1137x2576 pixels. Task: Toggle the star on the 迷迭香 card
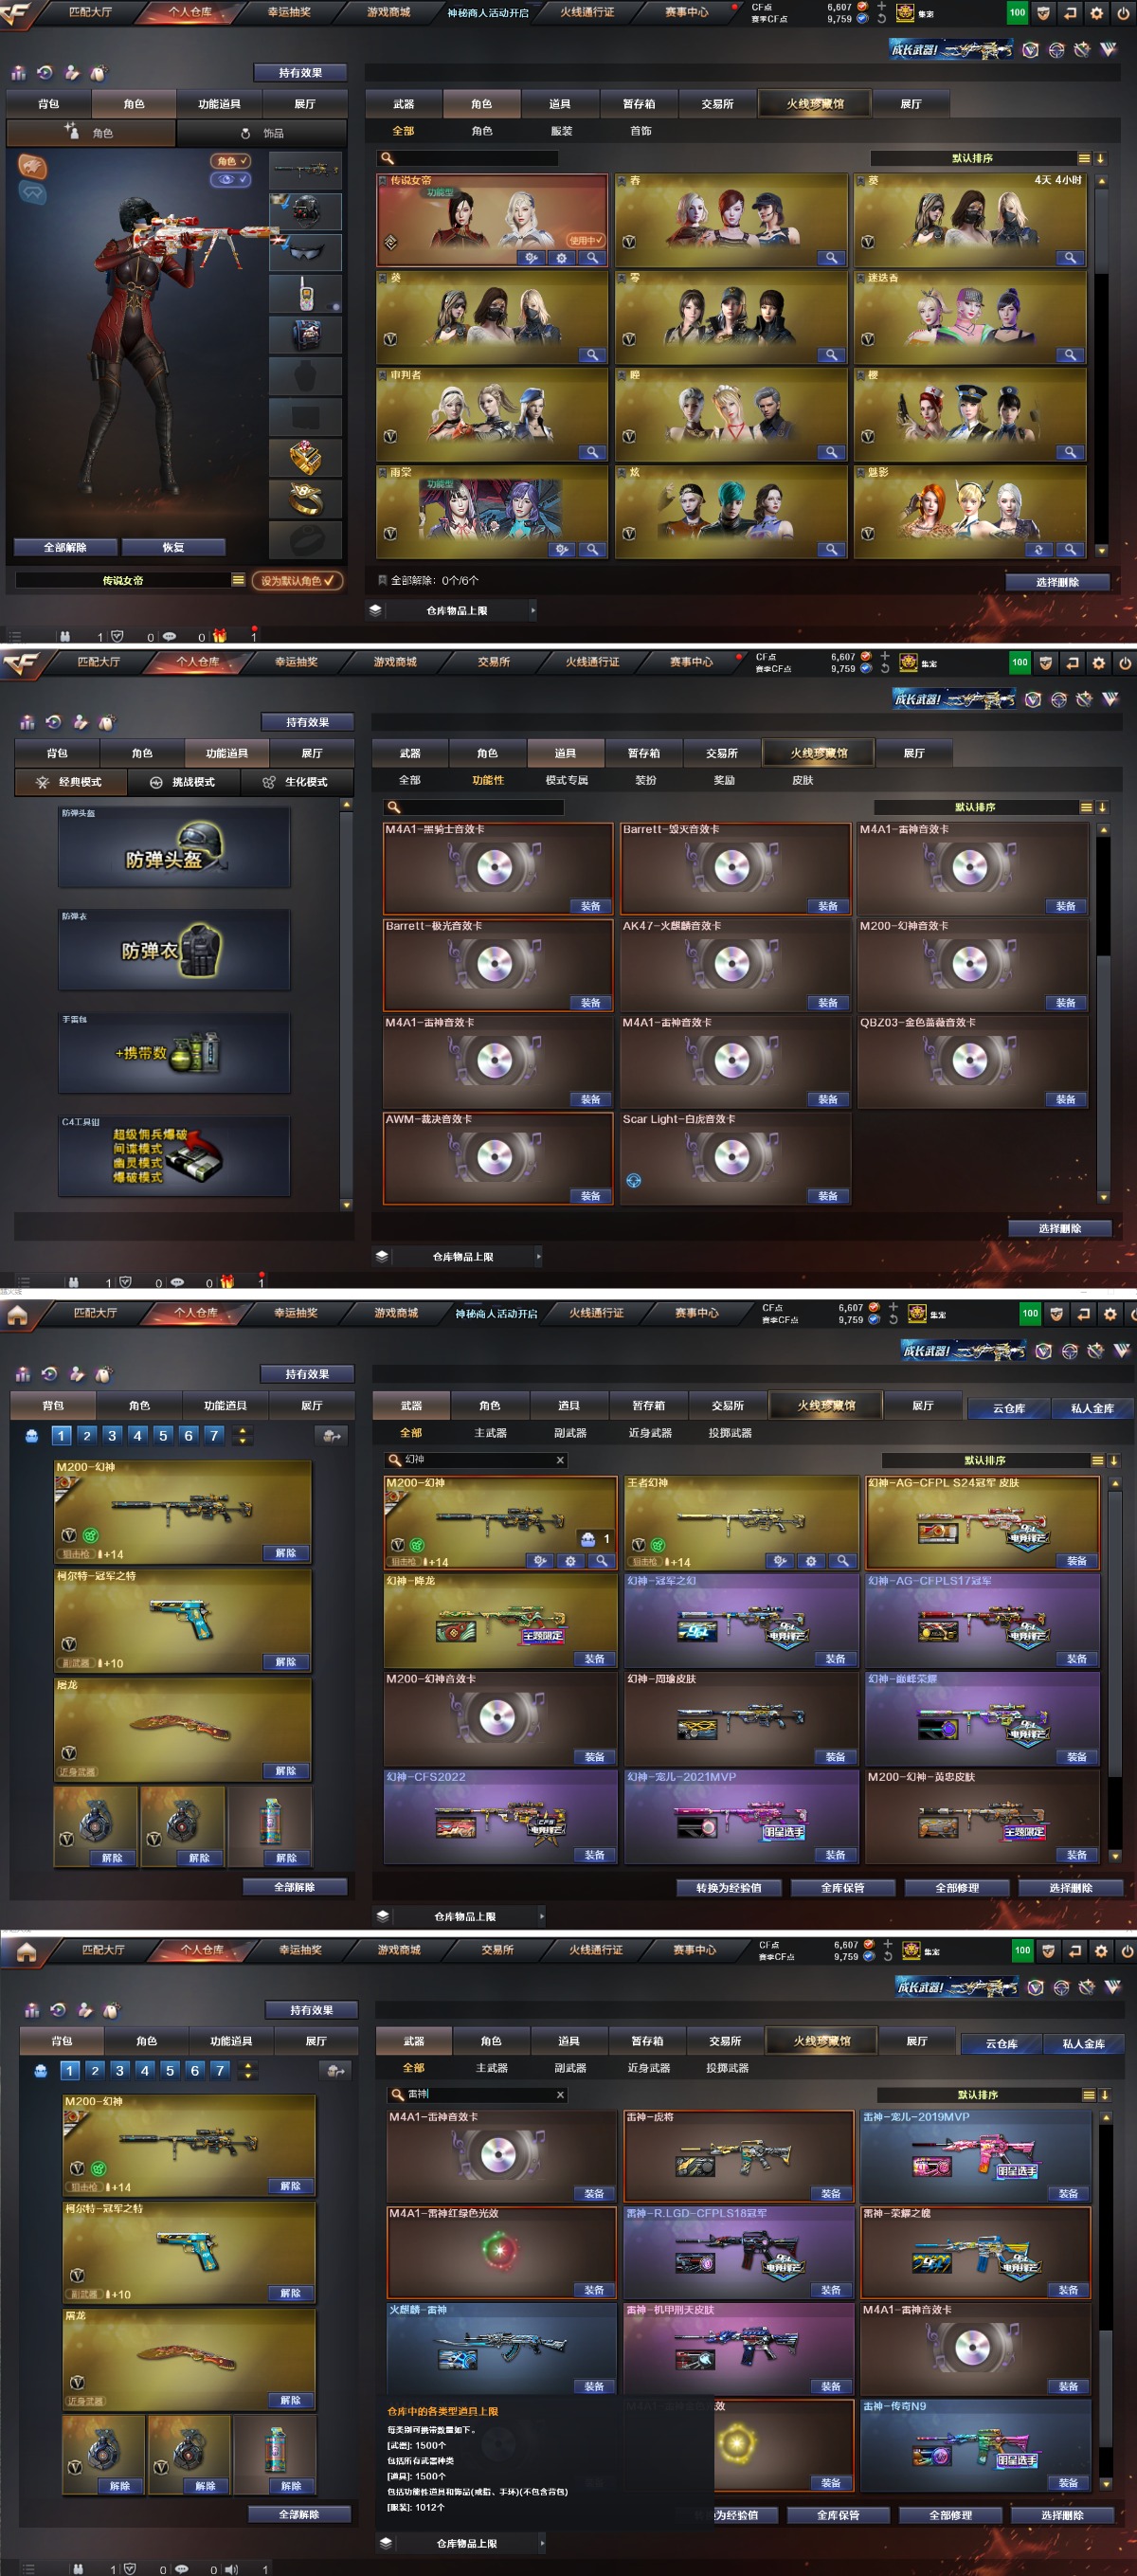pos(860,278)
